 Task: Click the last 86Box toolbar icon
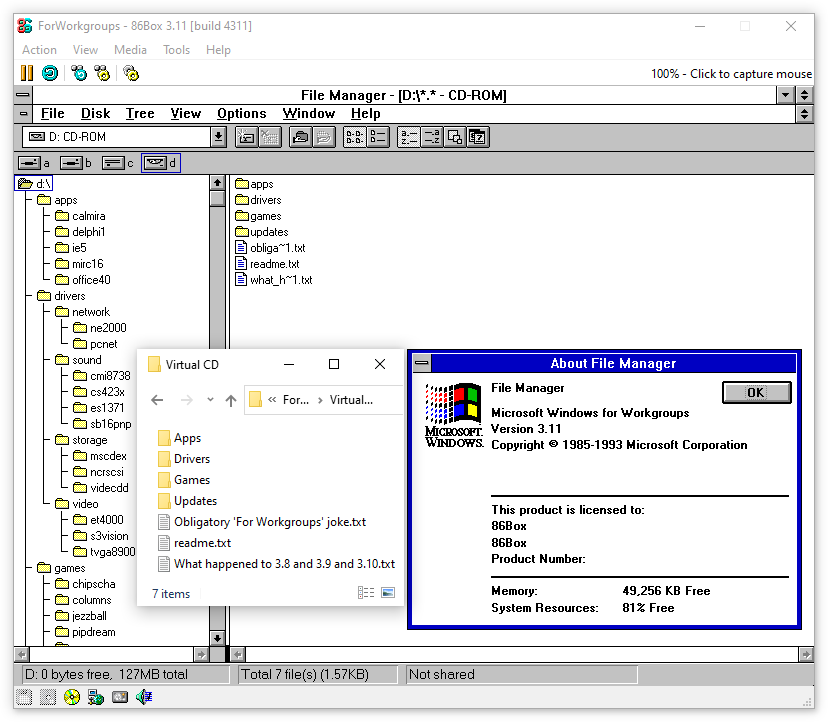pos(130,73)
